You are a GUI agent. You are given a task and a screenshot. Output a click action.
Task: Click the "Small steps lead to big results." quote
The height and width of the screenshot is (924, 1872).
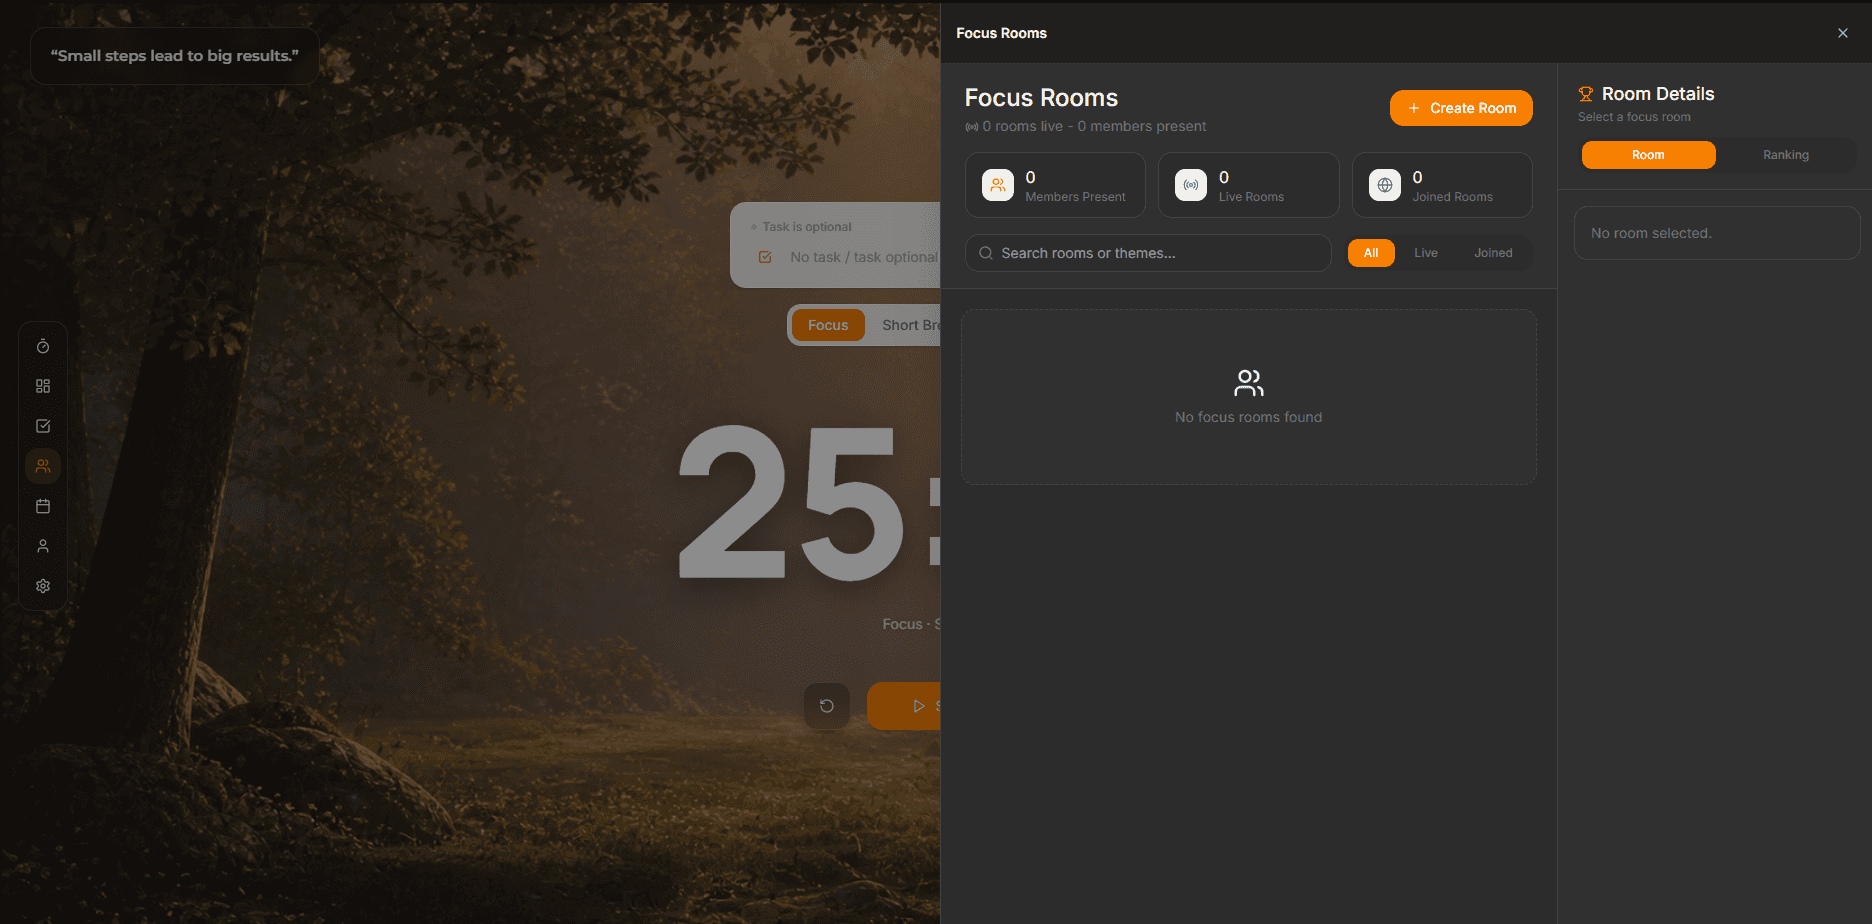click(175, 56)
